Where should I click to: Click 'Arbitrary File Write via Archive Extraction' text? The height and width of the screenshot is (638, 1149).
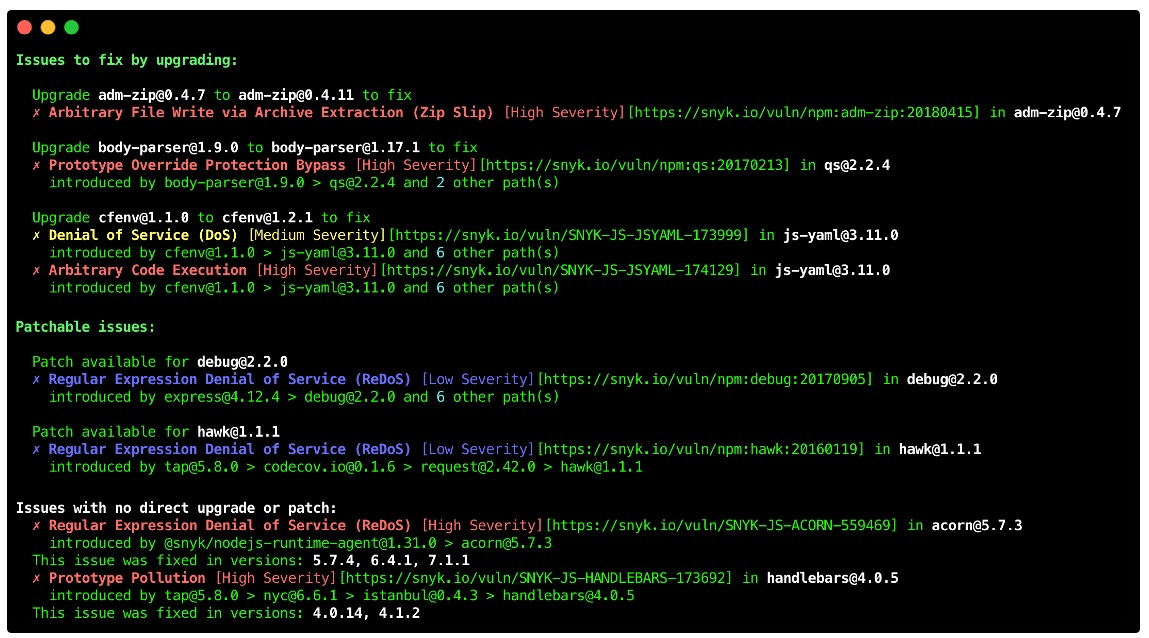pos(226,113)
